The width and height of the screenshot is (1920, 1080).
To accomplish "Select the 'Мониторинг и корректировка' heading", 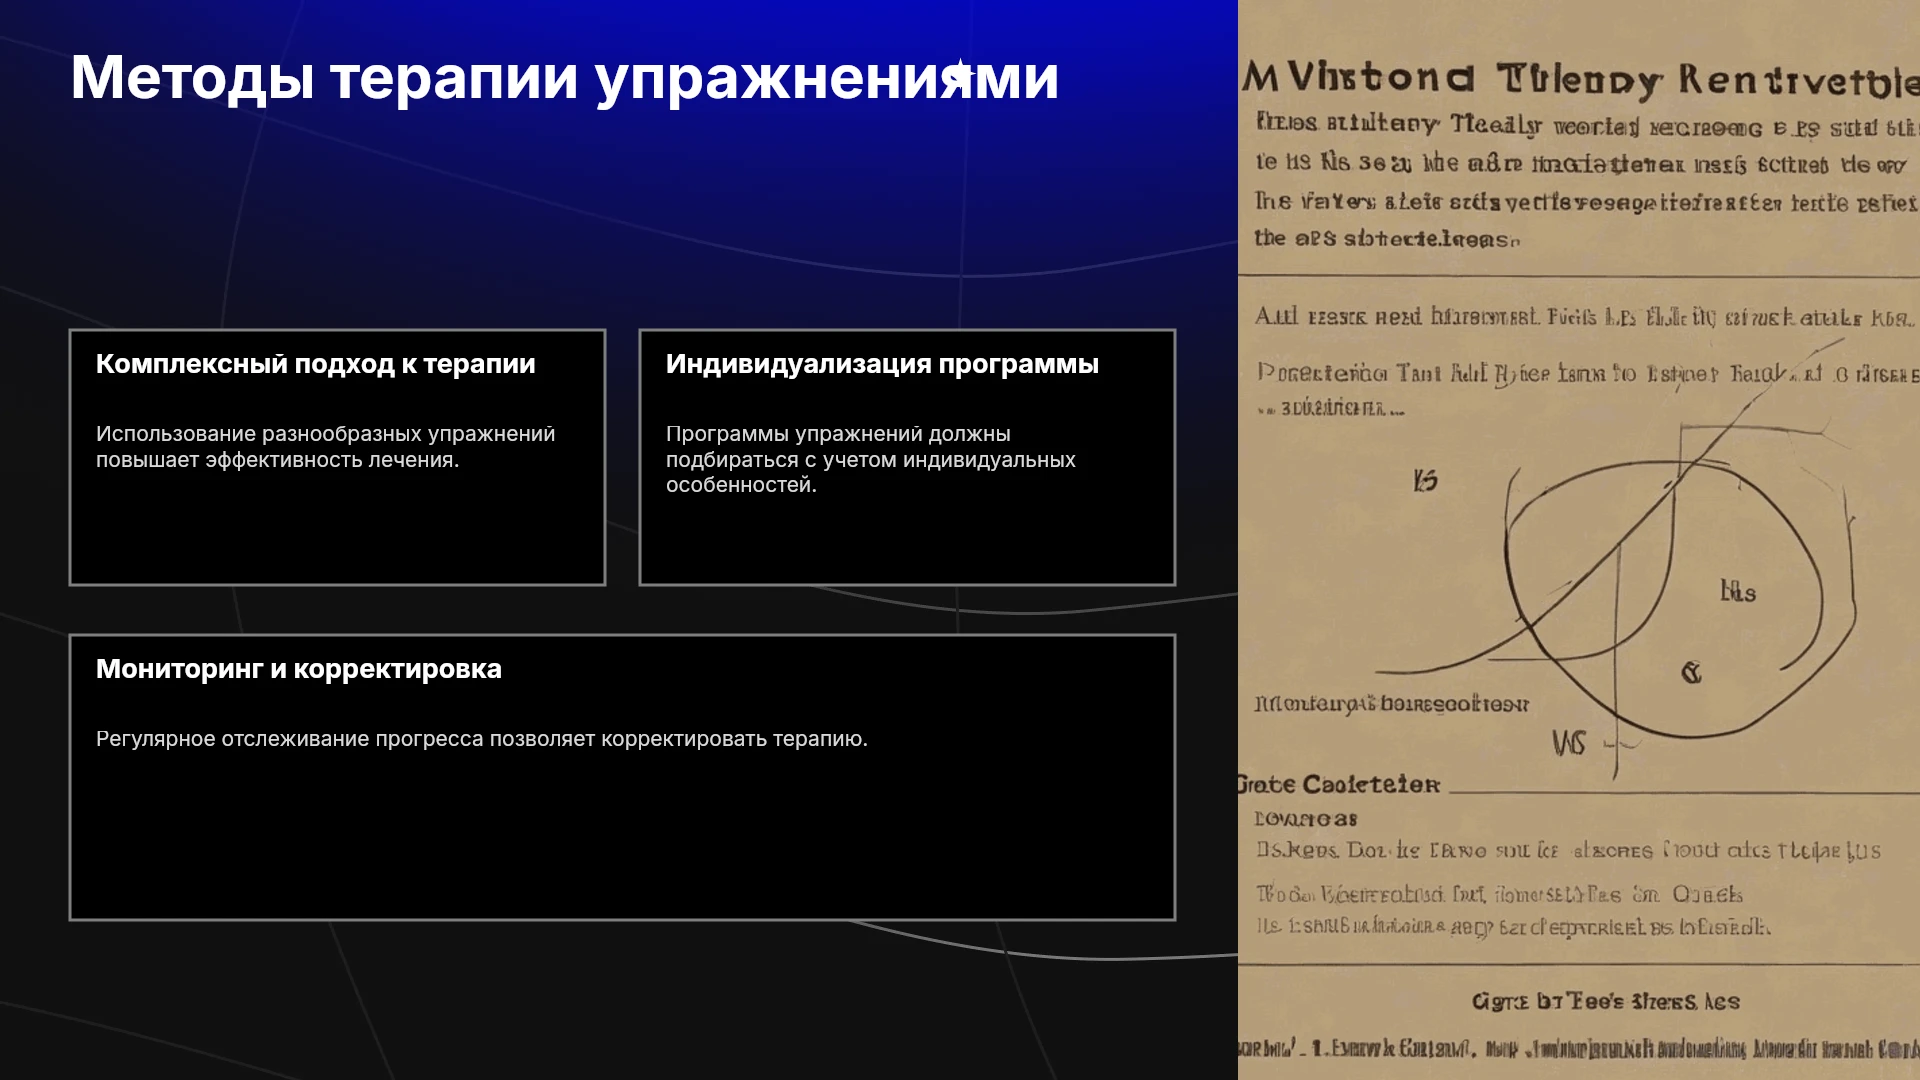I will pos(299,669).
